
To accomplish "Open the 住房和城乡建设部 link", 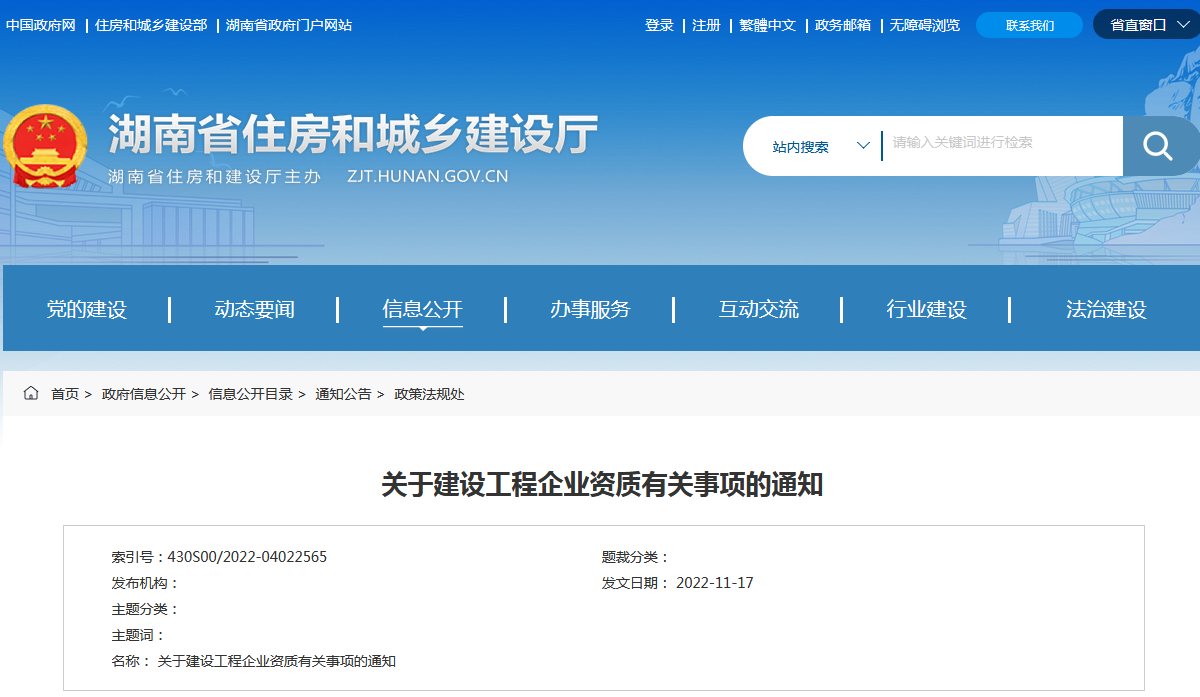I will pyautogui.click(x=151, y=25).
